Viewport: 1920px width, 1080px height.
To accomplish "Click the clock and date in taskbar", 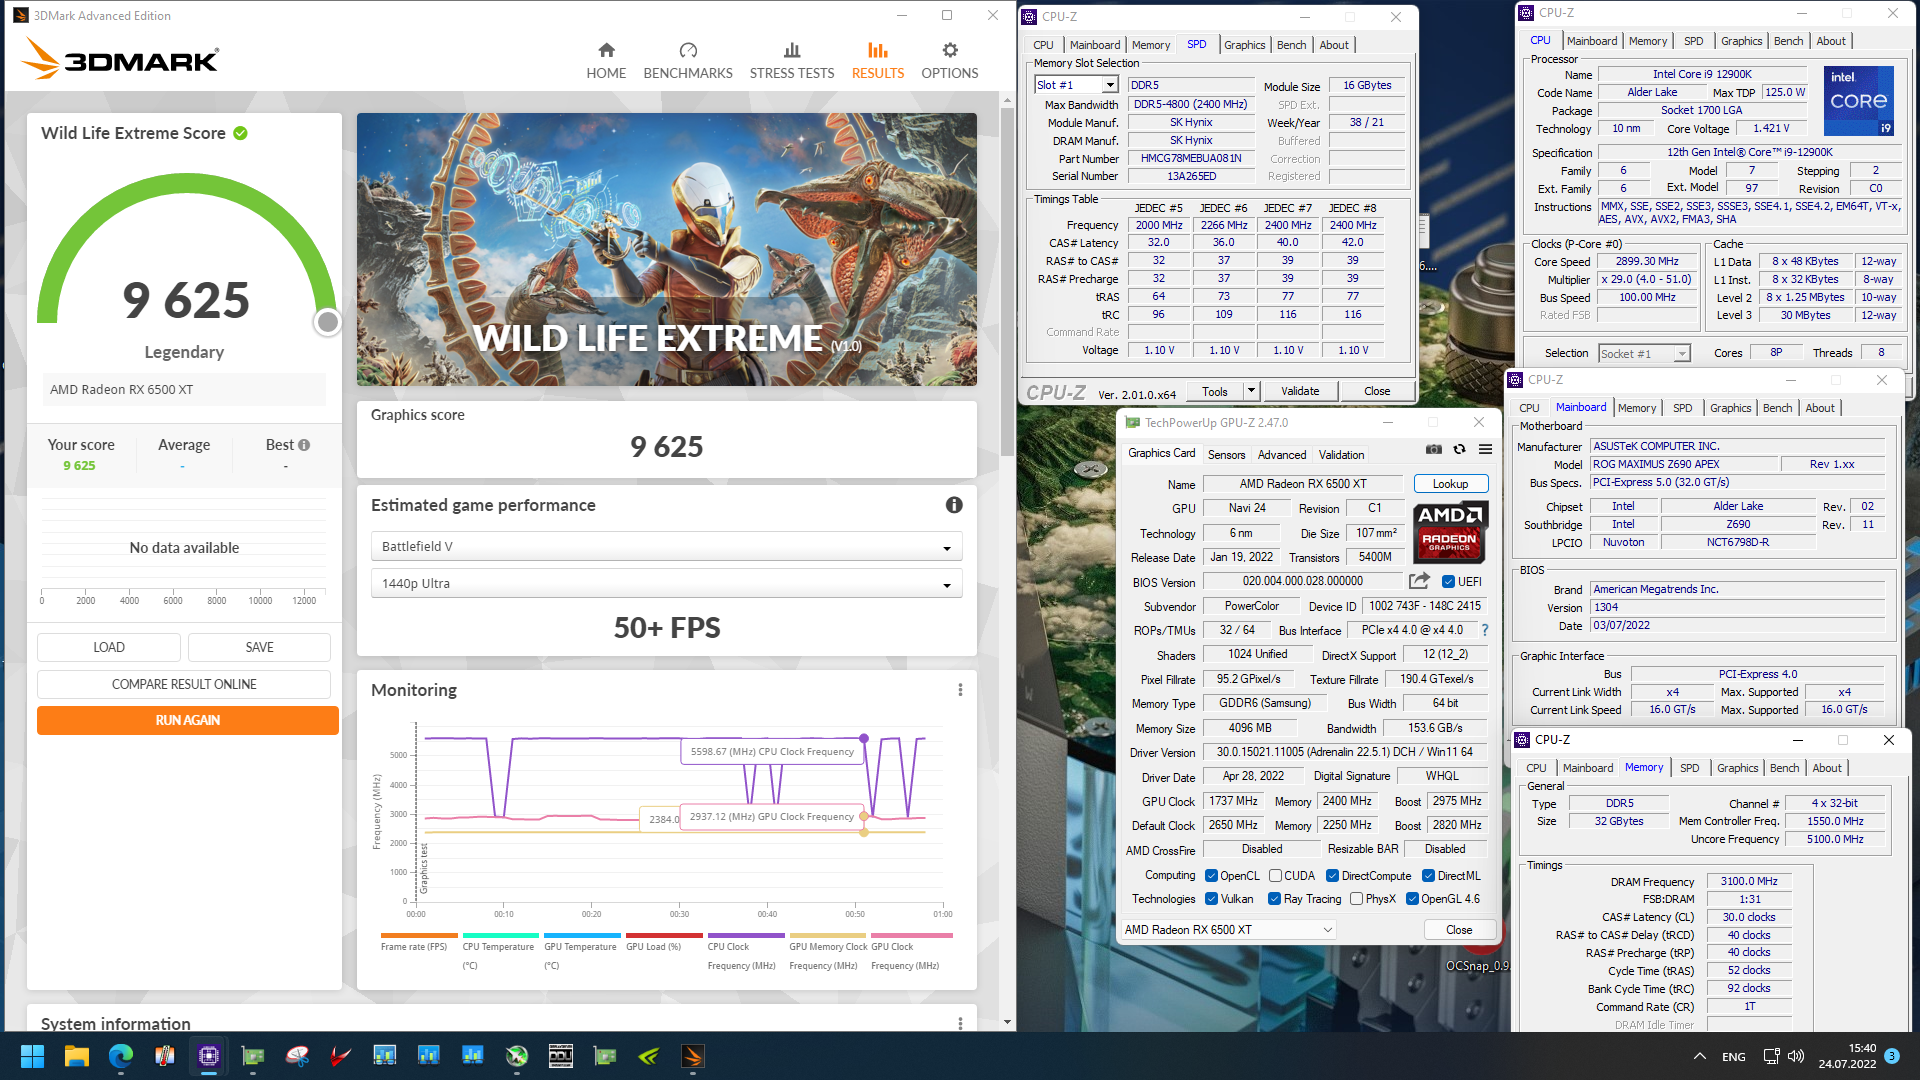I will pyautogui.click(x=1847, y=1056).
